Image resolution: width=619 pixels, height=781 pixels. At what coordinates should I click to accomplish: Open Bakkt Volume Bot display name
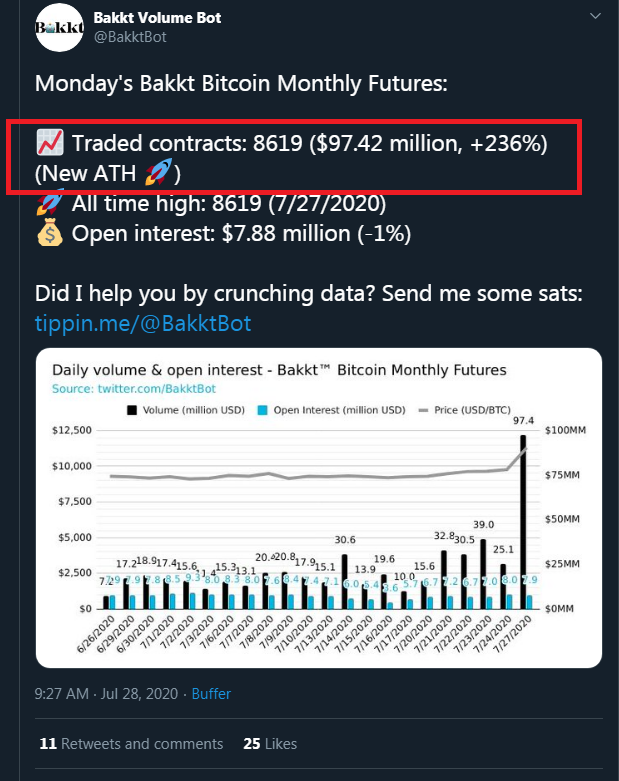point(157,17)
